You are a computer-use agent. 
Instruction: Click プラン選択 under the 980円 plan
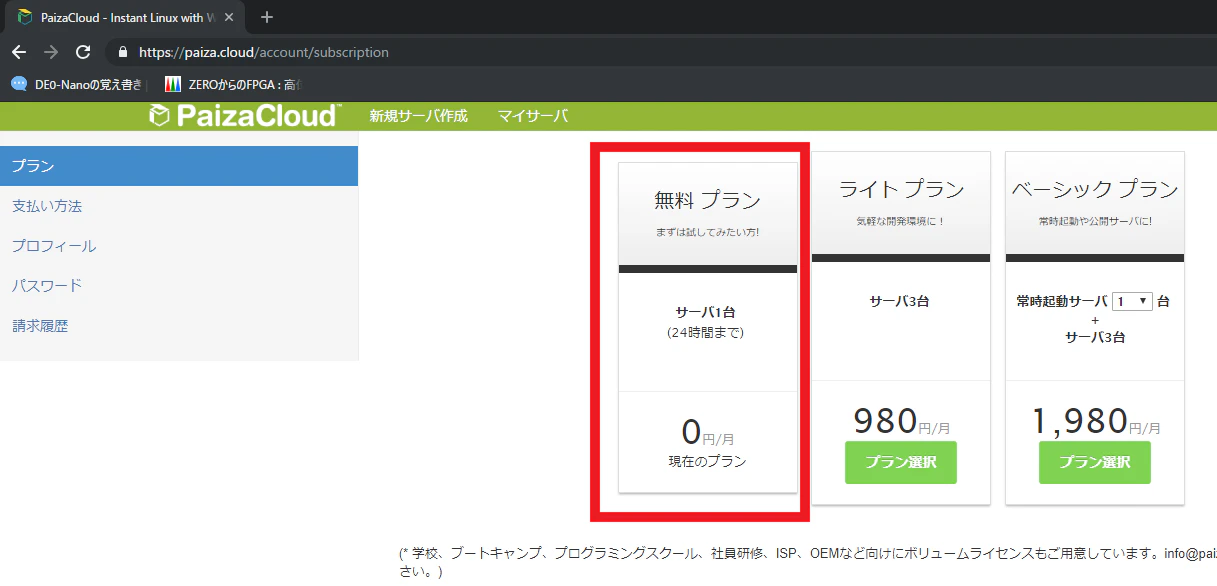[x=901, y=462]
